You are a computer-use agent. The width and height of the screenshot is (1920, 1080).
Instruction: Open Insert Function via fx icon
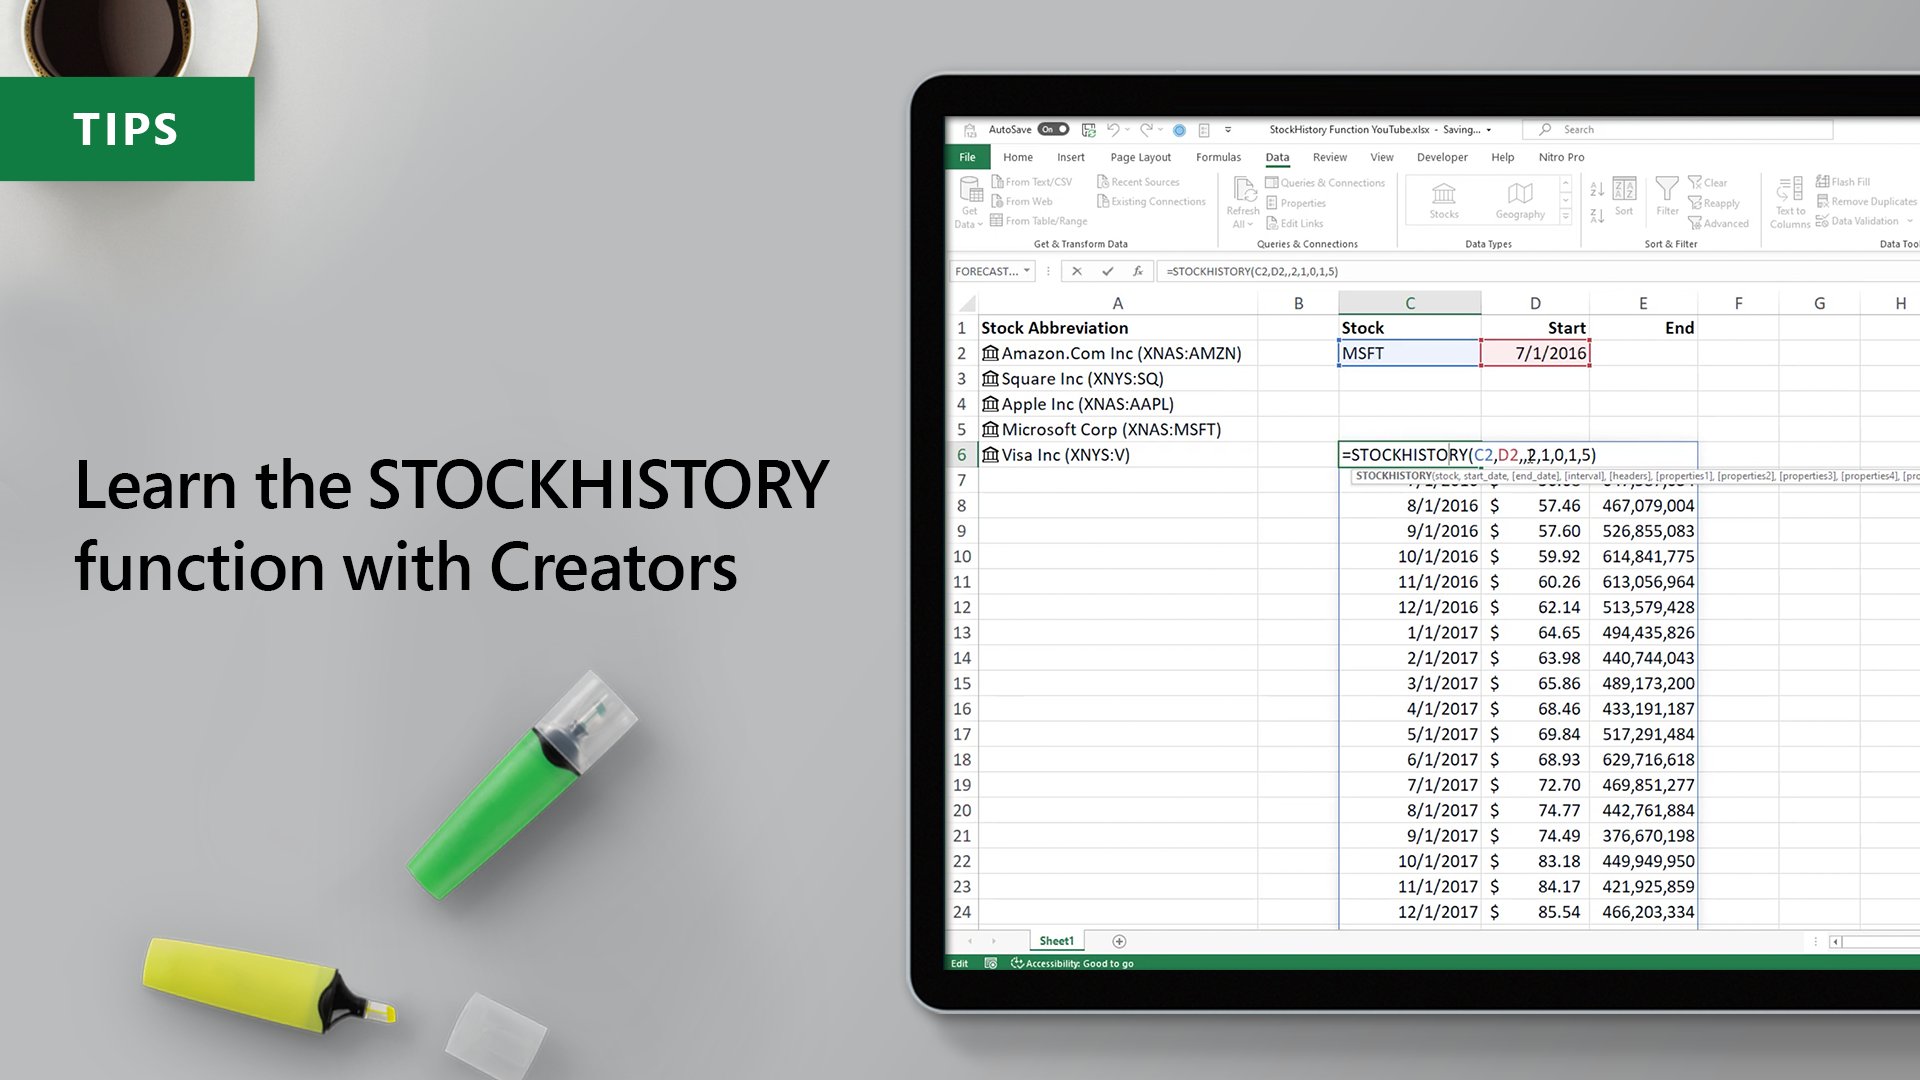coord(1136,271)
